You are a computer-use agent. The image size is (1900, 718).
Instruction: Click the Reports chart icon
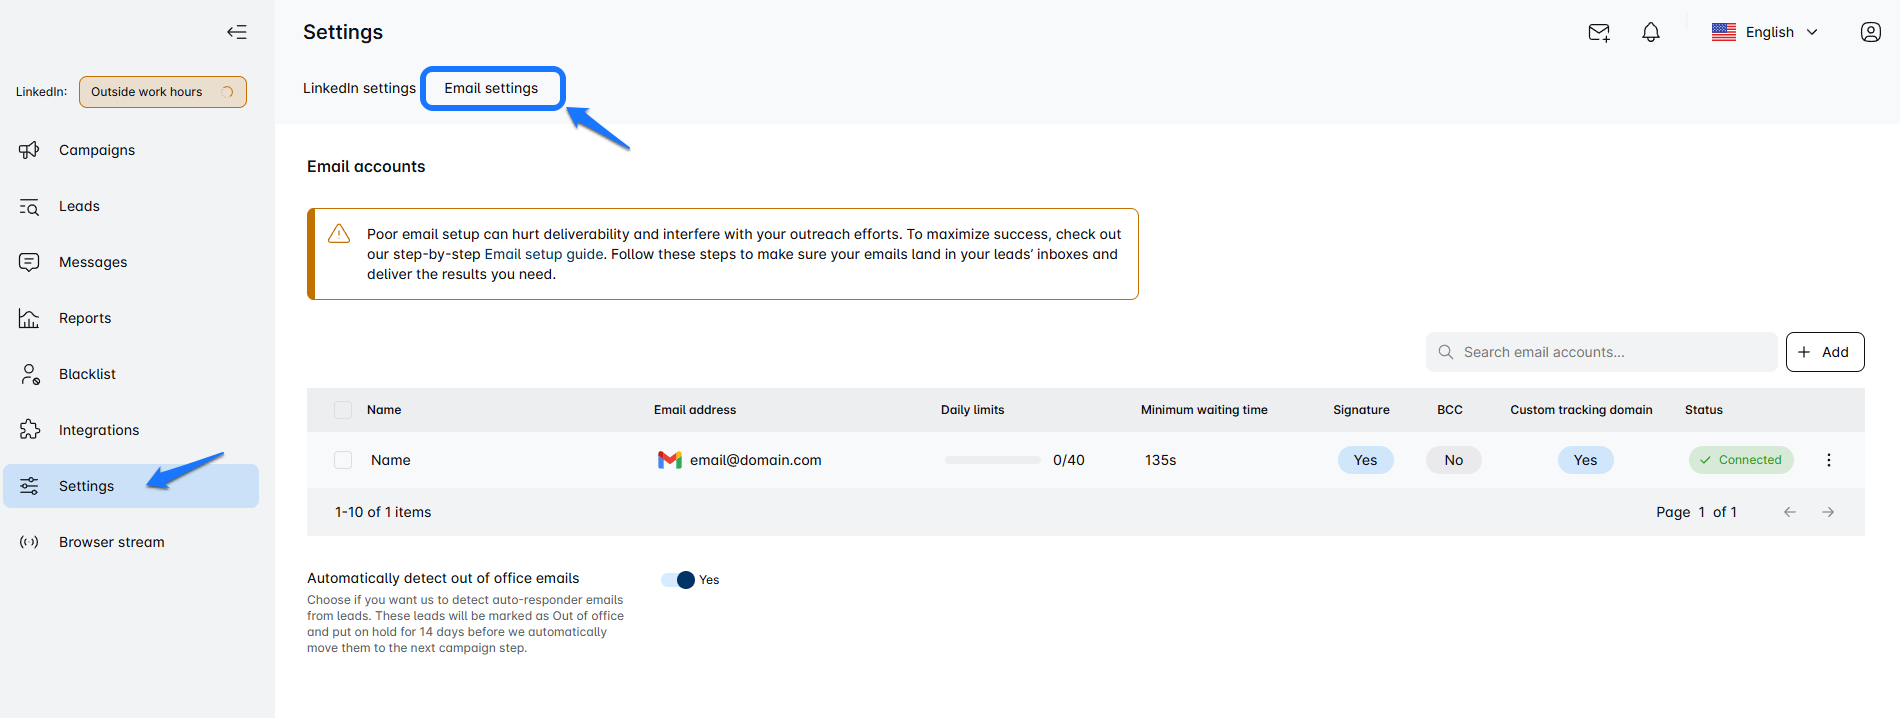(x=29, y=318)
